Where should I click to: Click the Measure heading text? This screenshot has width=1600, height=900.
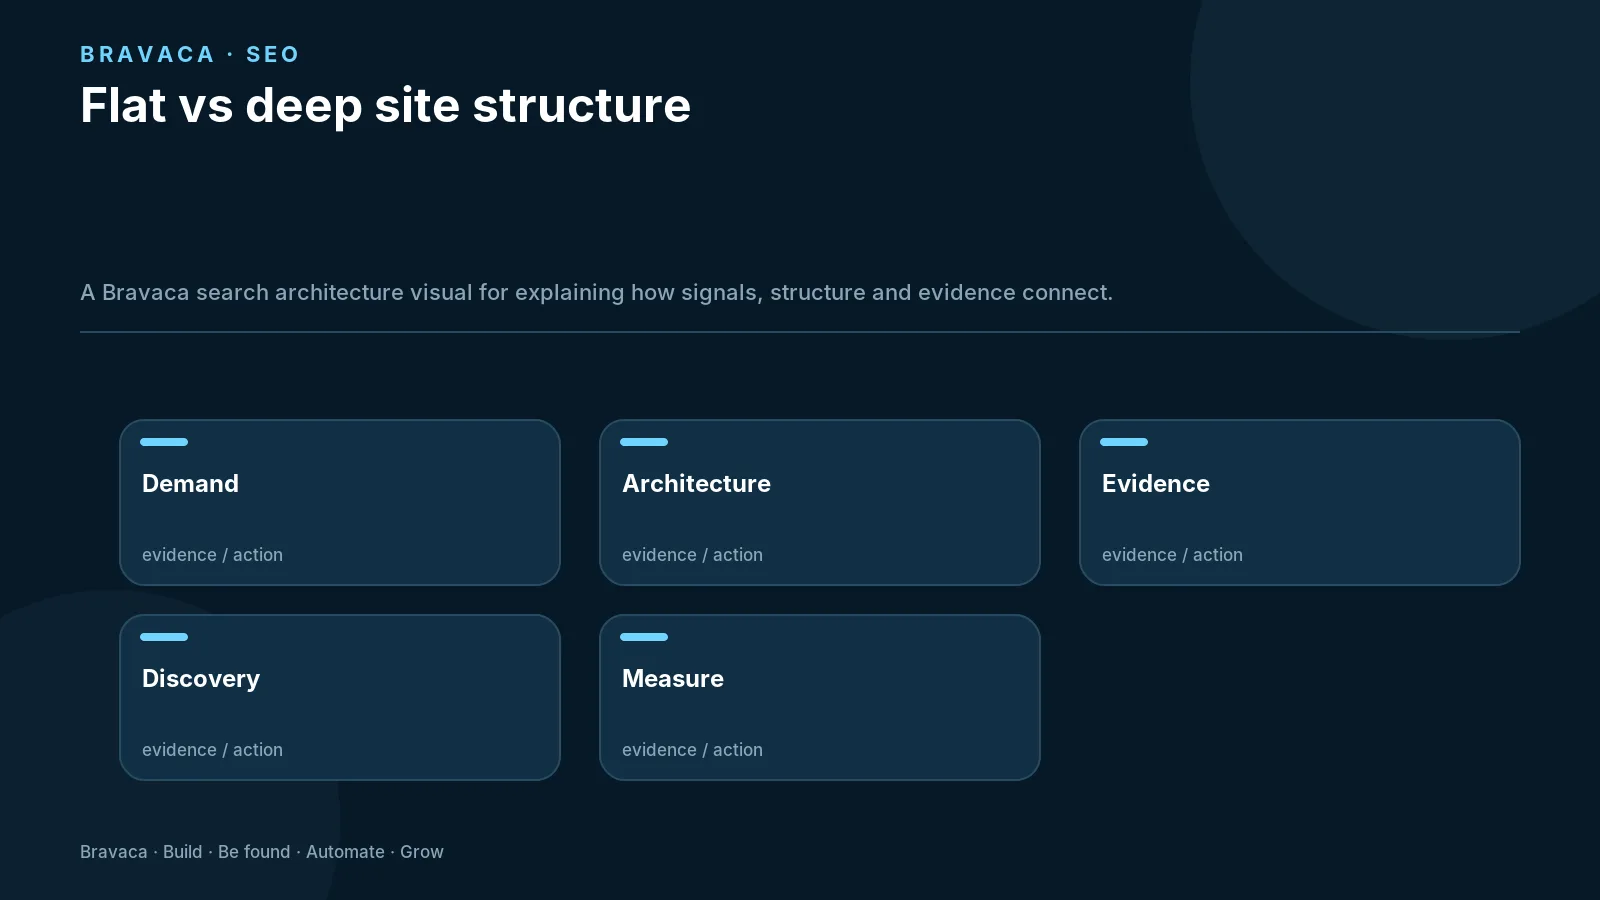click(x=673, y=678)
